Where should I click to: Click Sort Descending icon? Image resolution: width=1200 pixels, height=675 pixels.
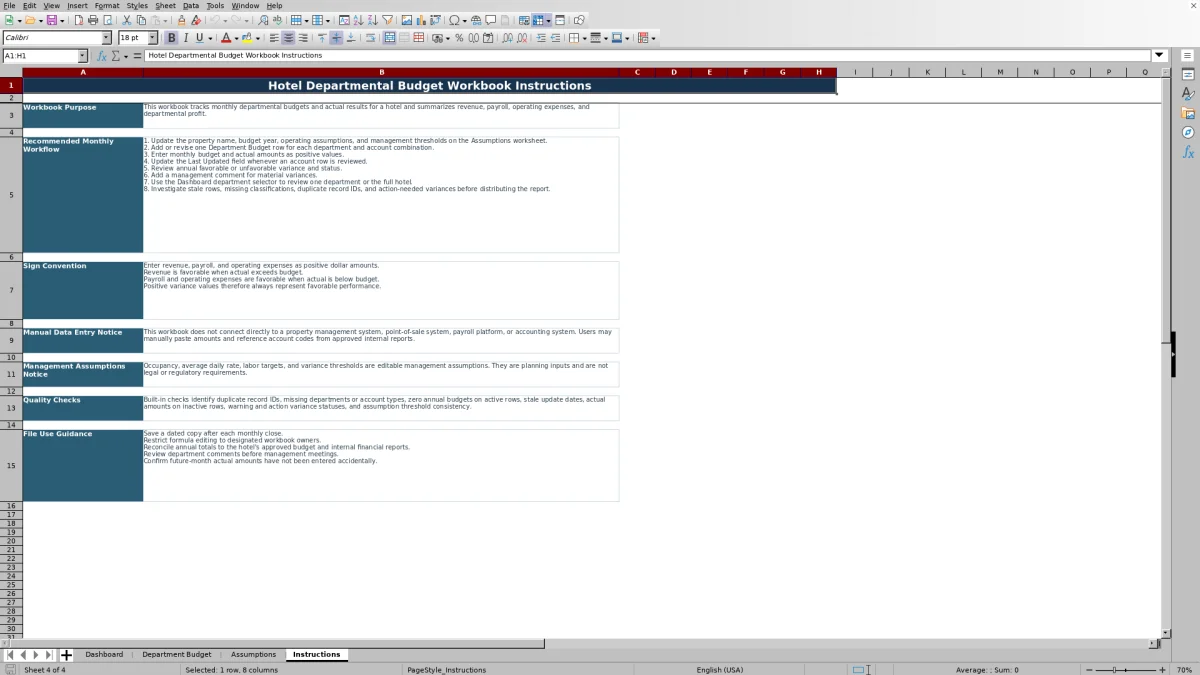tap(372, 20)
